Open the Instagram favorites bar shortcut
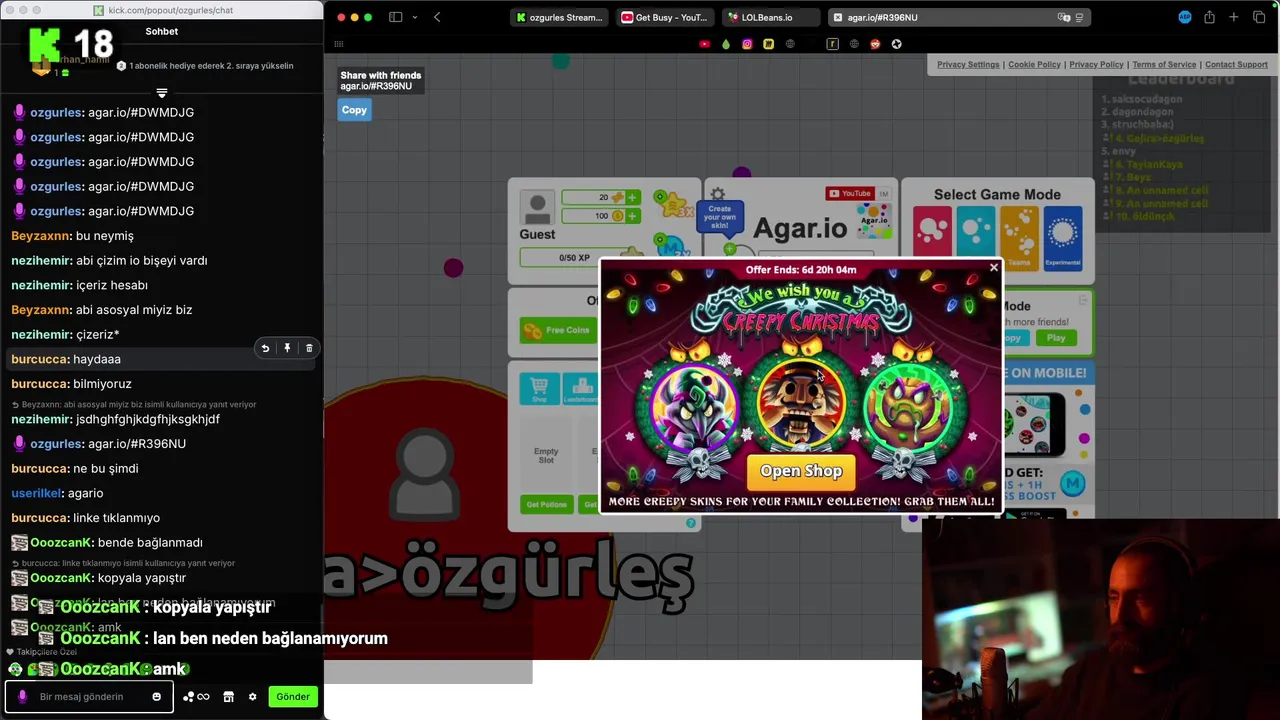Screen dimensions: 1280x720 coord(746,44)
